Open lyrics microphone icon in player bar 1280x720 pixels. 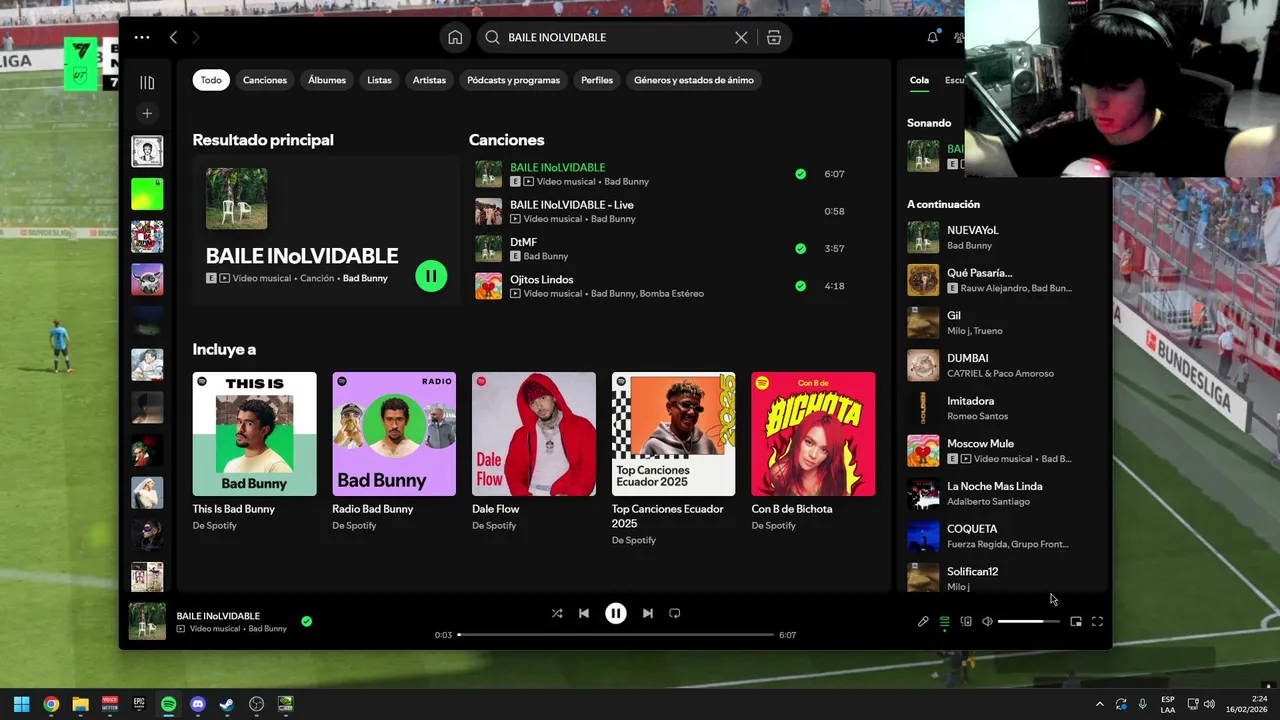[923, 621]
